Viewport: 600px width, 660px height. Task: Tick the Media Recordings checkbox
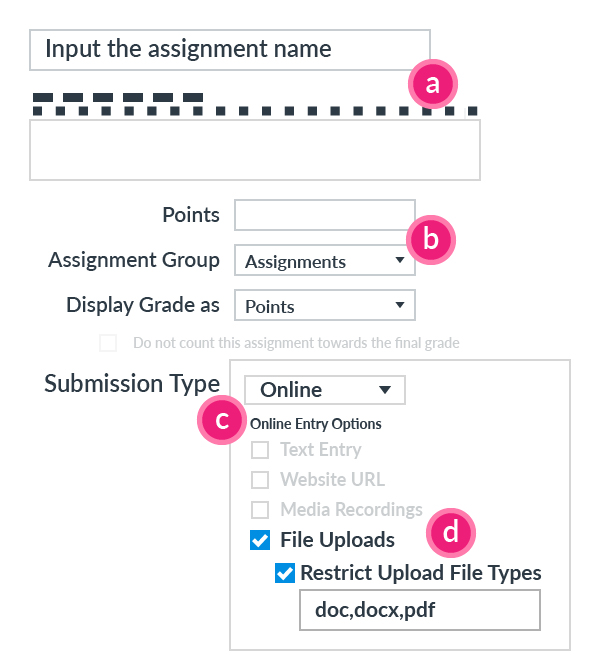(260, 510)
